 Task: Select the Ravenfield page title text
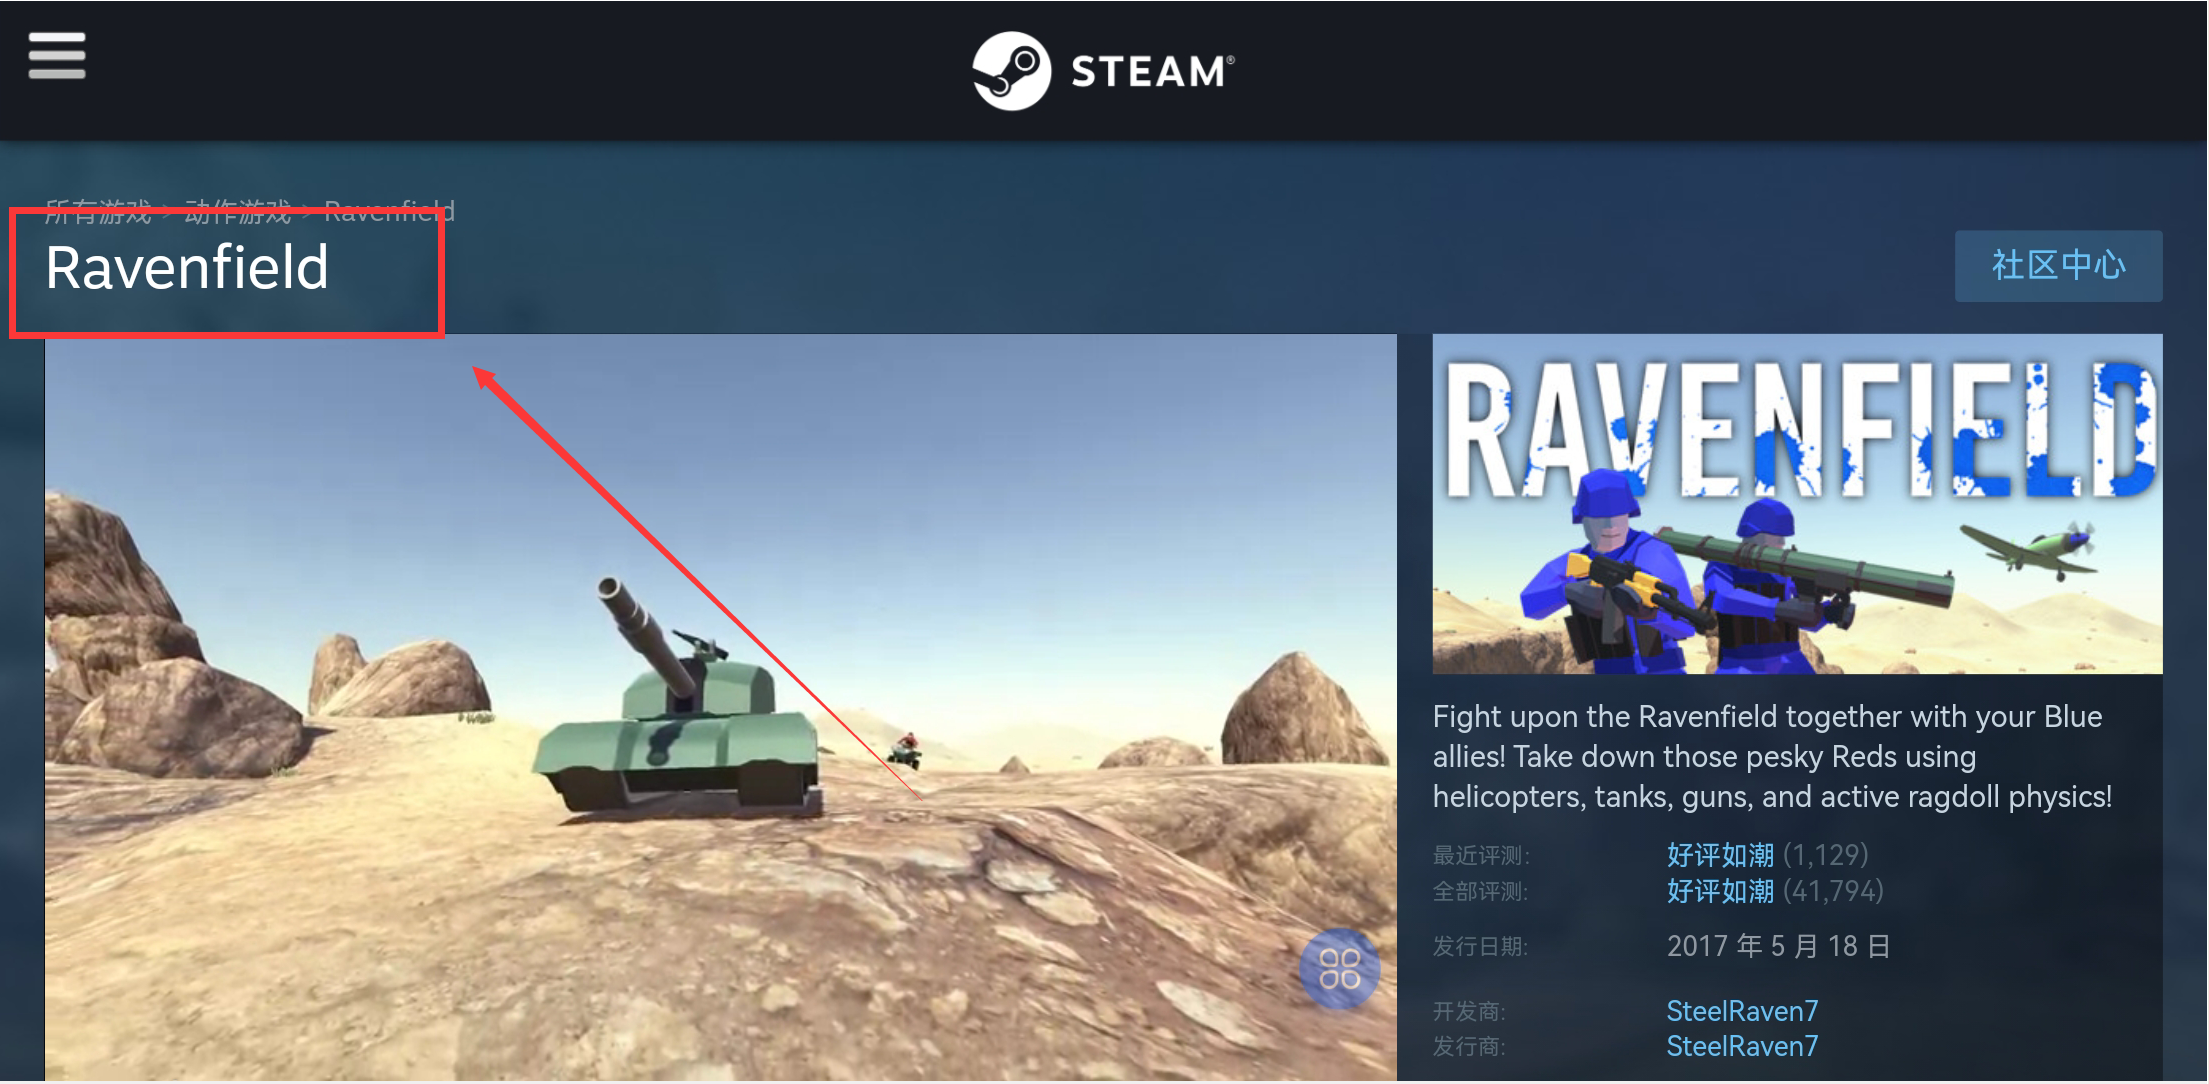[x=187, y=268]
